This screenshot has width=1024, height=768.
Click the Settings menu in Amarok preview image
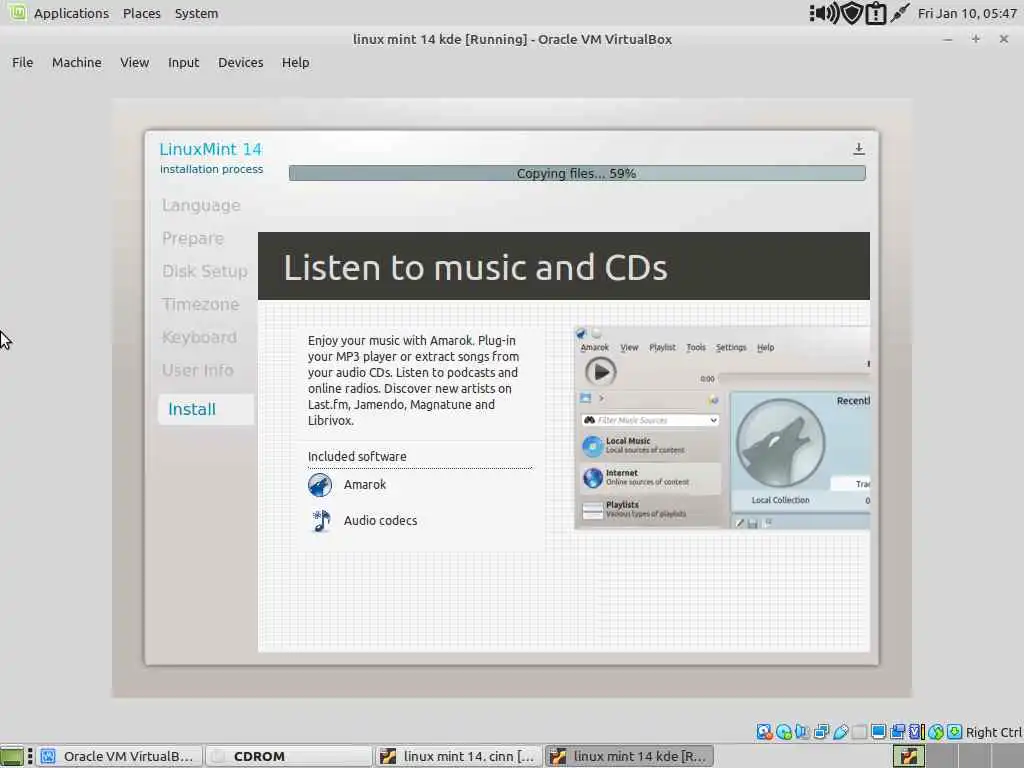731,347
